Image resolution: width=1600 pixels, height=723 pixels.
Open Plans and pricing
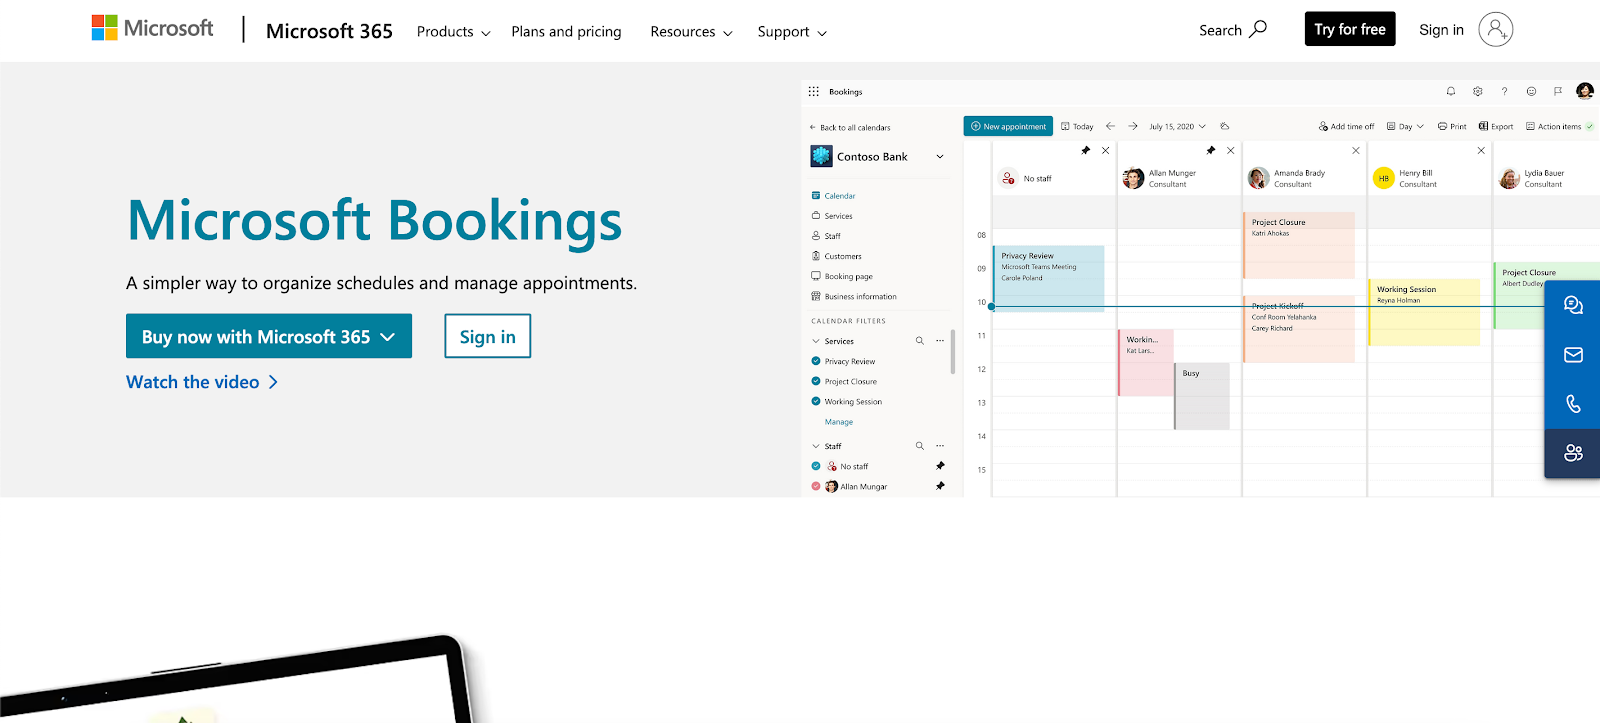[x=566, y=32]
